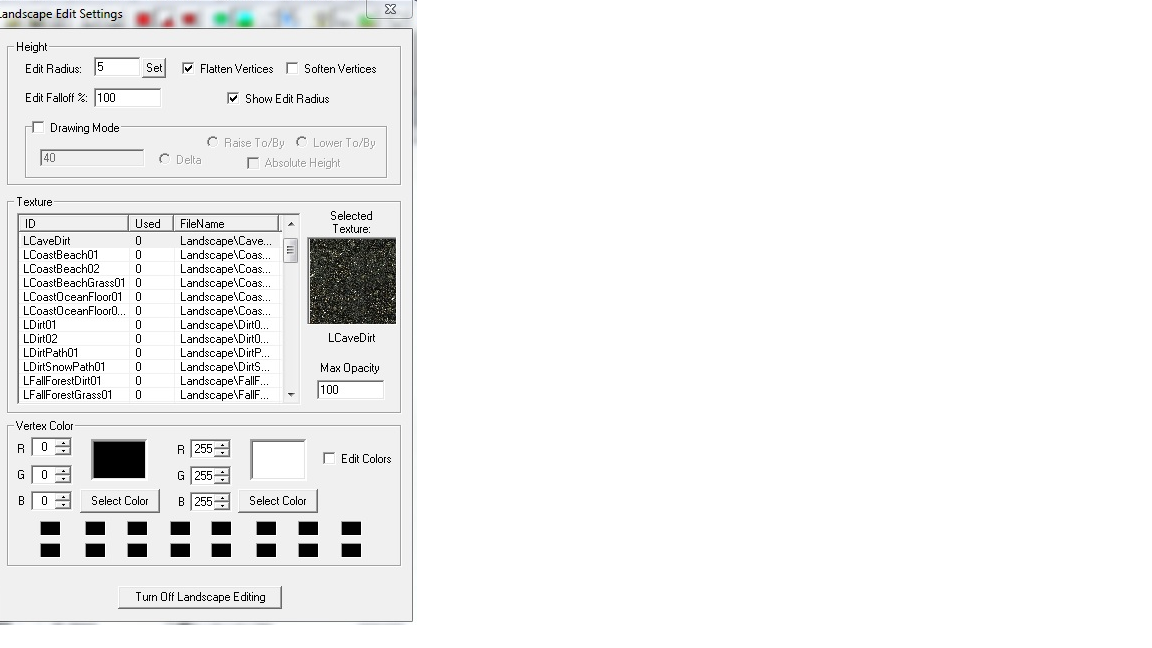Click first swatch in top palette row
This screenshot has height=648, width=1152.
point(50,528)
